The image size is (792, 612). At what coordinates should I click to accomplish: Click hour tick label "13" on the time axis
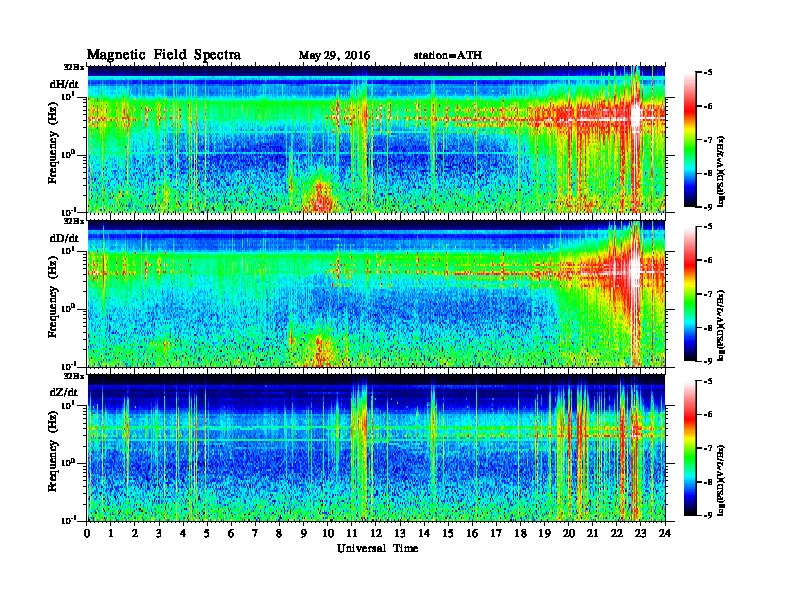(400, 533)
